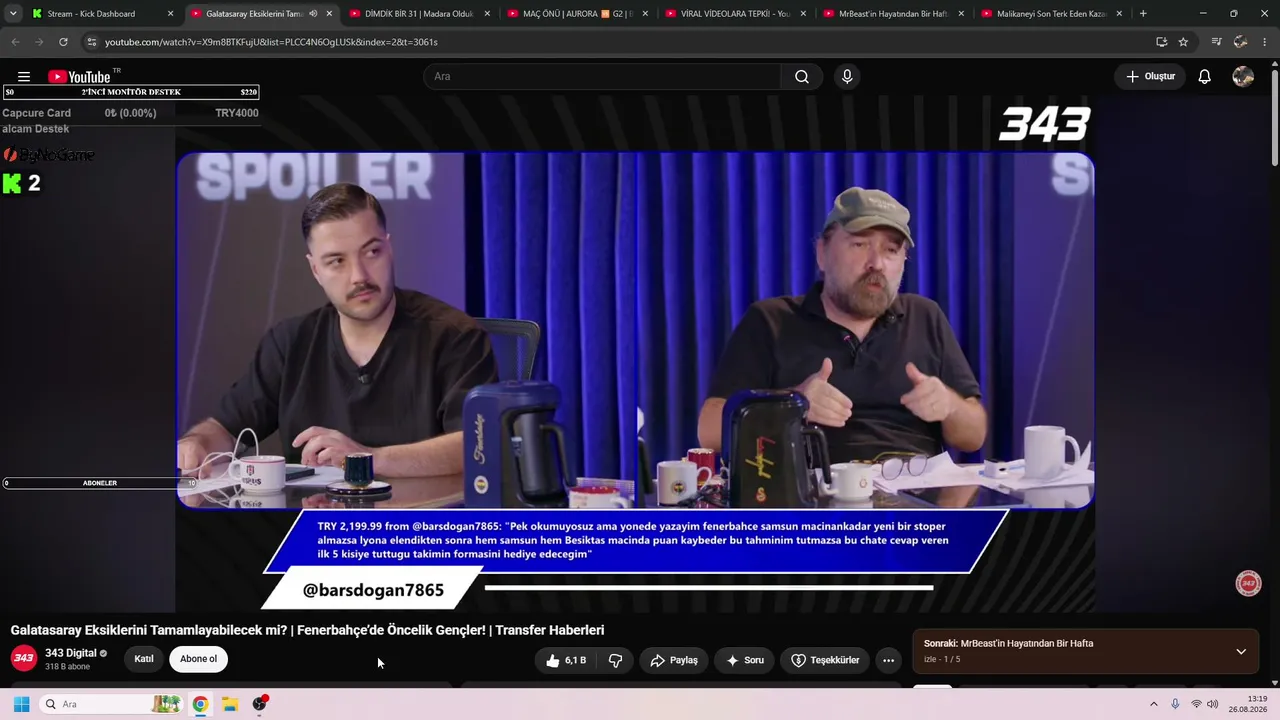The width and height of the screenshot is (1280, 720).
Task: Open Chrome media controls icon
Action: click(x=1216, y=42)
